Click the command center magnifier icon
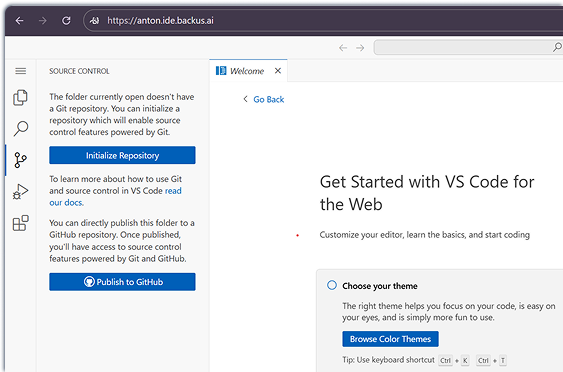Viewport: 563px width, 372px height. click(x=557, y=47)
